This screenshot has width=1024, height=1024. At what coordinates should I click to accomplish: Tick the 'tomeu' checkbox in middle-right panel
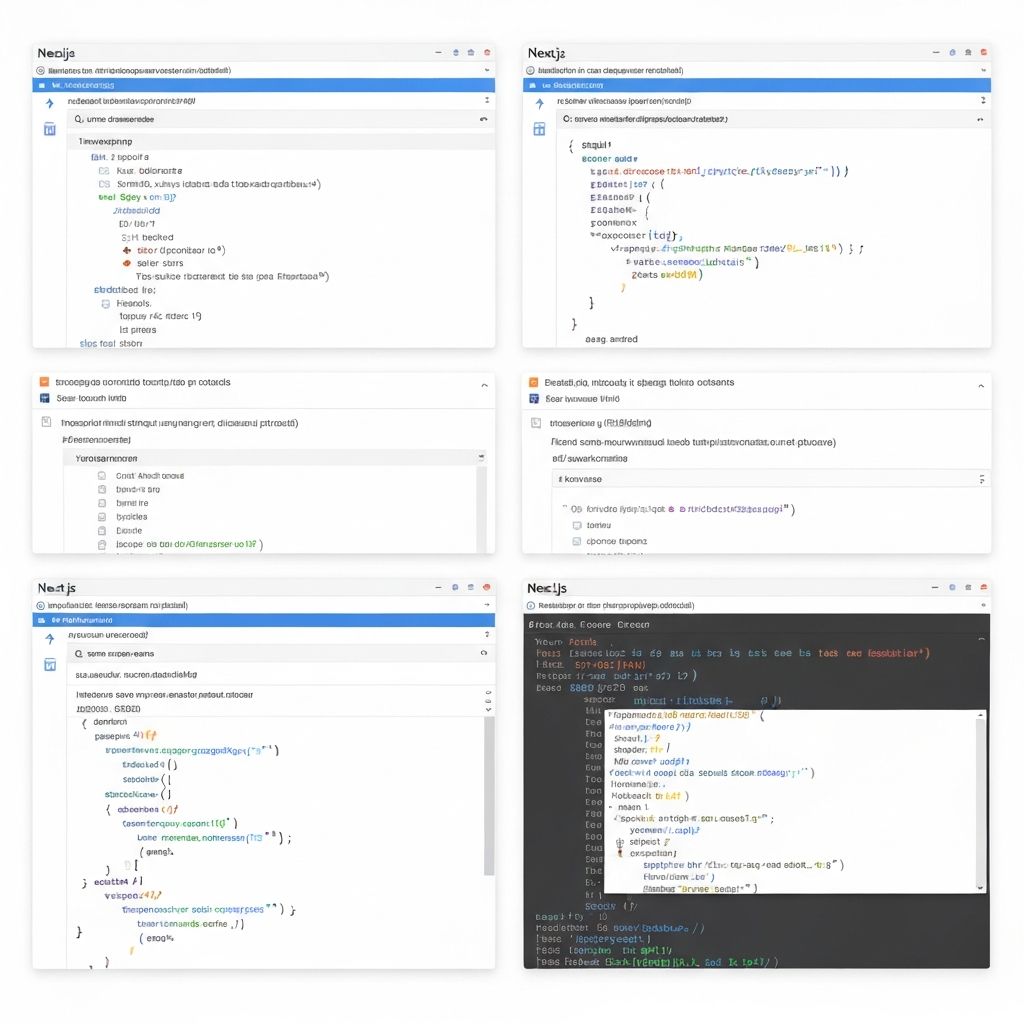click(x=576, y=525)
